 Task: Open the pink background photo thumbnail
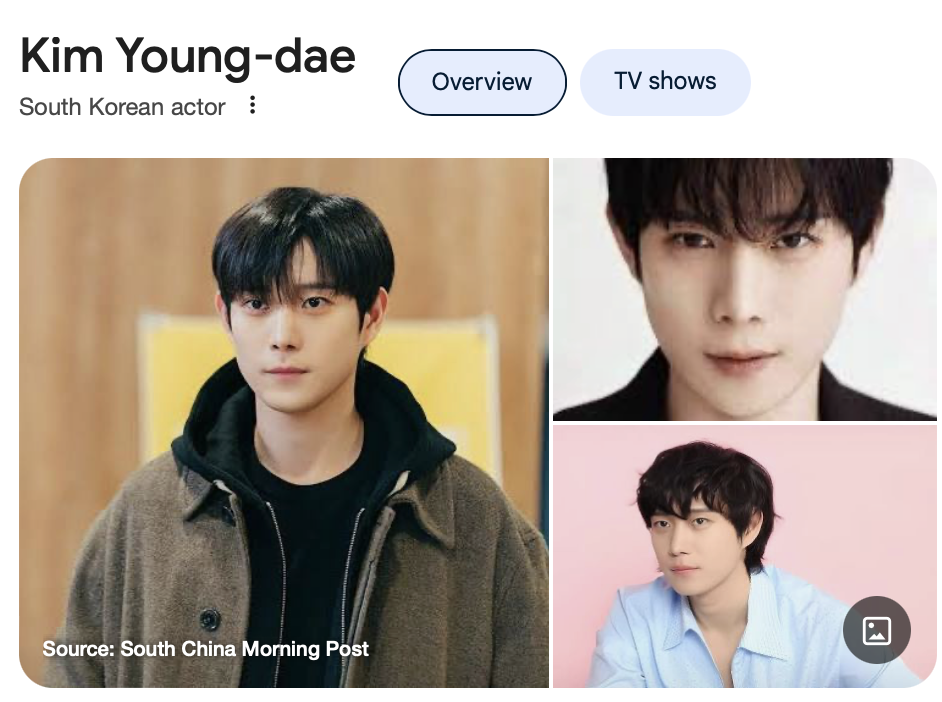744,557
